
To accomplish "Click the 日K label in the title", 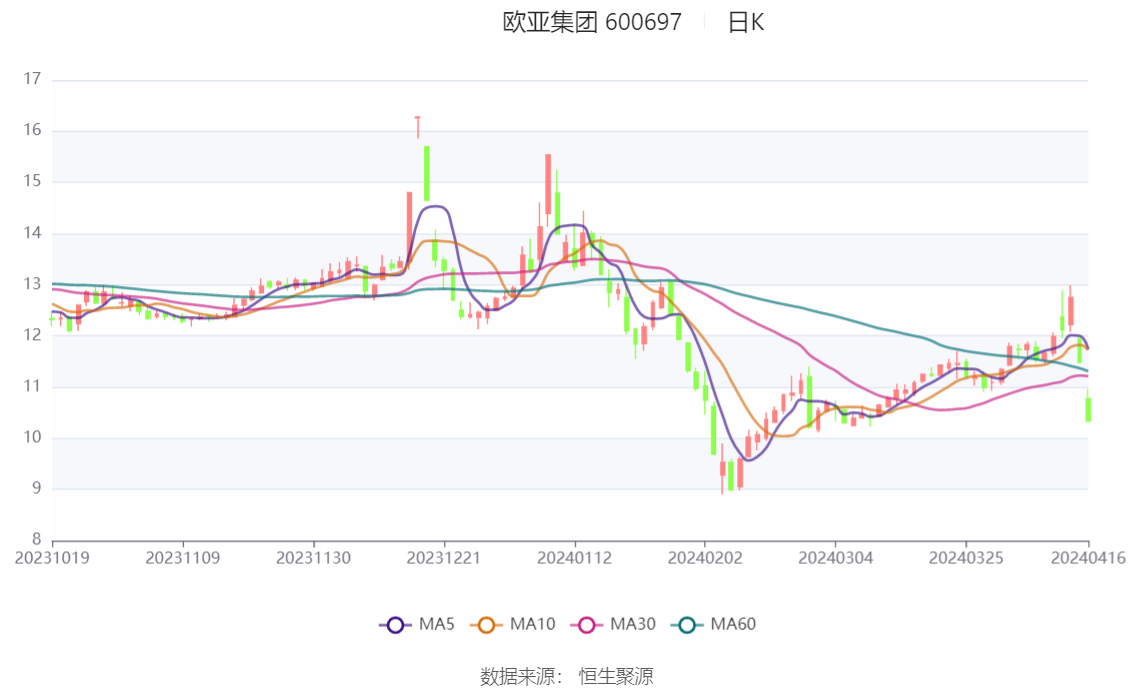I will point(746,22).
